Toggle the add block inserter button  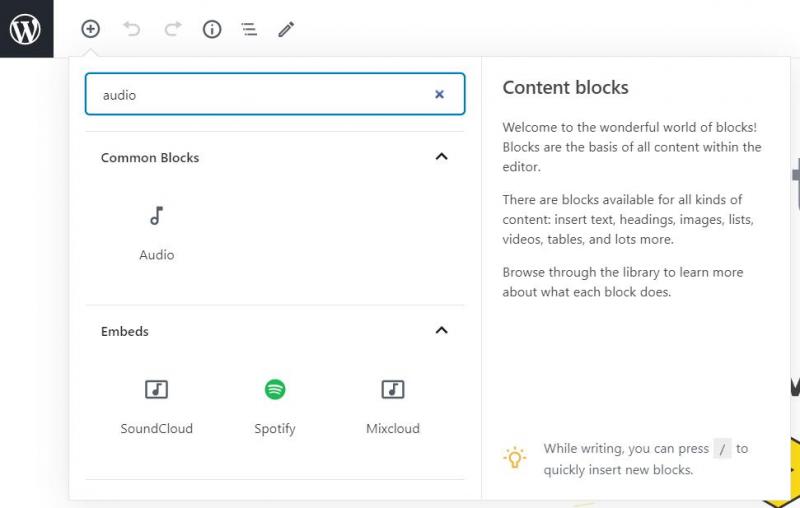tap(91, 29)
